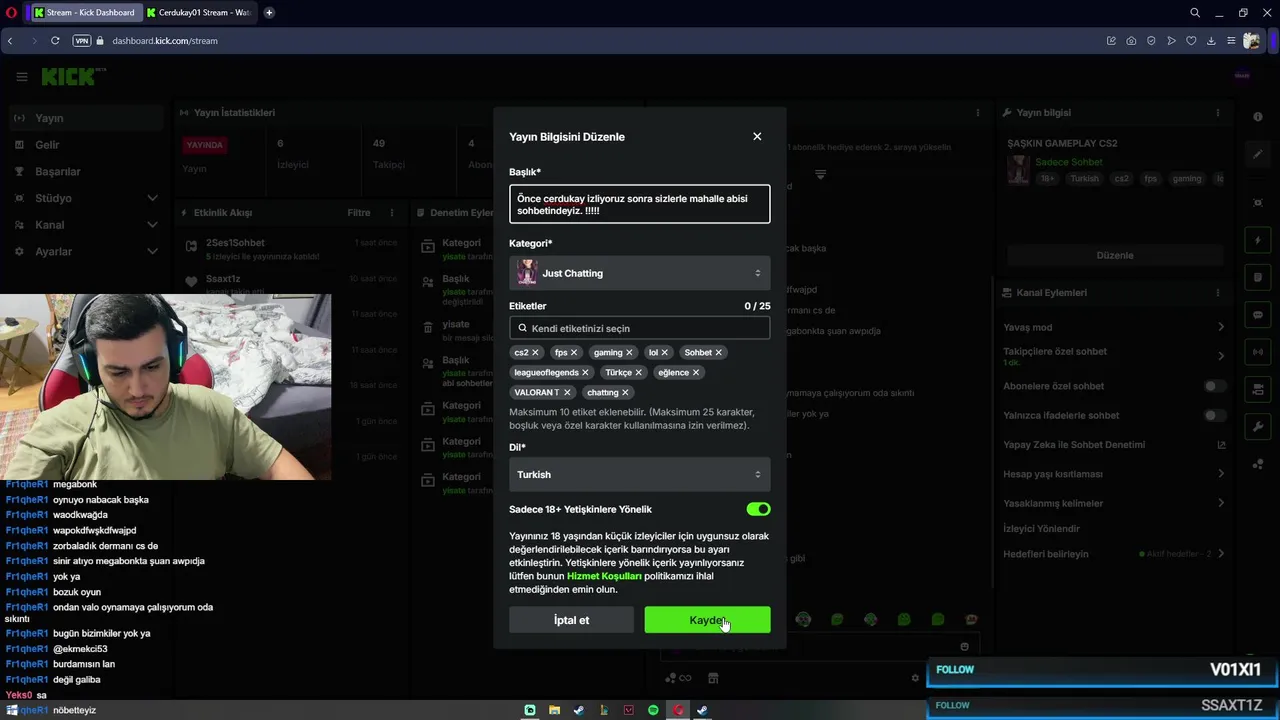
Task: Click the lightning bolt icon in right rail
Action: 1258,241
